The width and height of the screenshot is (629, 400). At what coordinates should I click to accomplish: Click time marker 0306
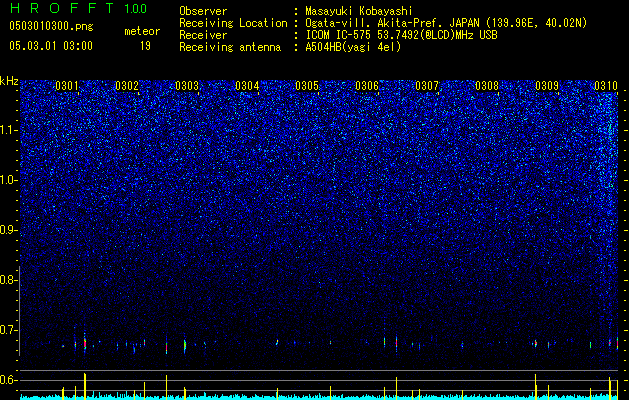[367, 86]
